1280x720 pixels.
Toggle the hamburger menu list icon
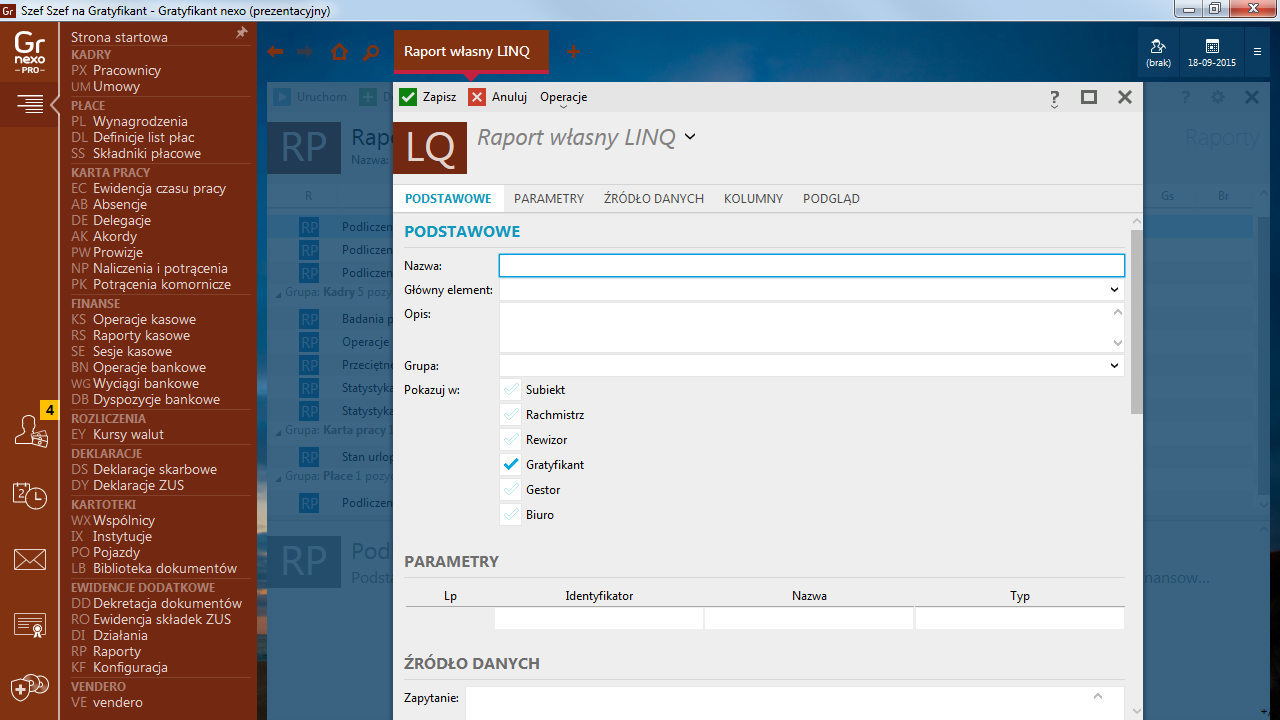(30, 103)
